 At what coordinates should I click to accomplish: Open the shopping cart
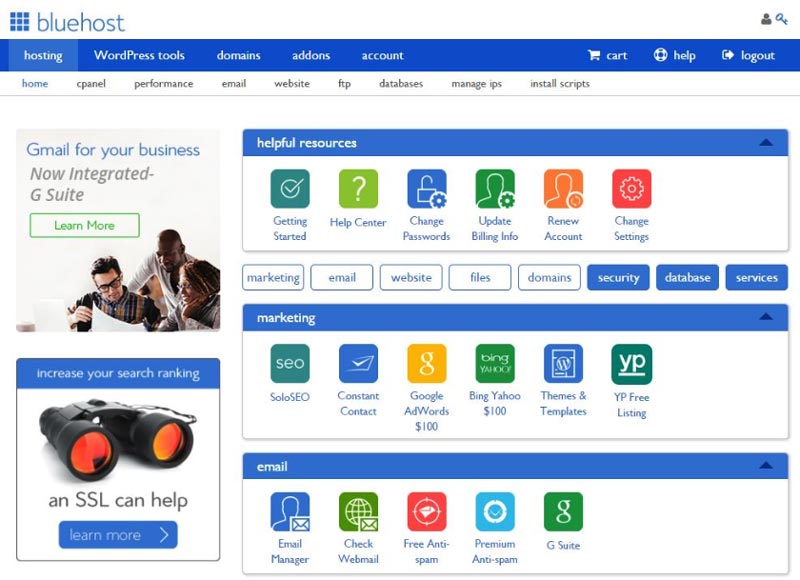tap(607, 55)
